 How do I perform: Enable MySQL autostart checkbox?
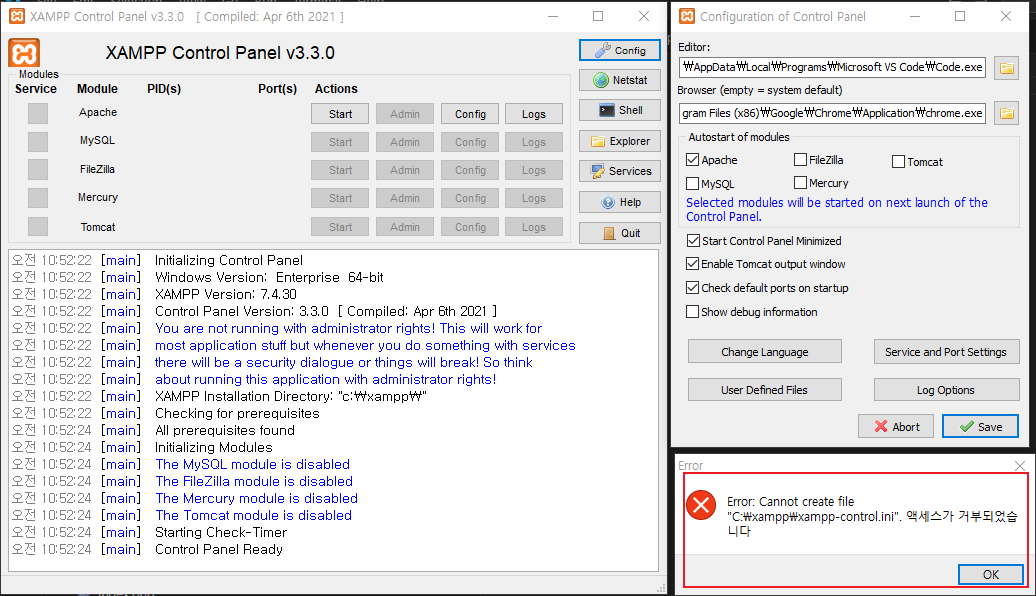point(692,183)
